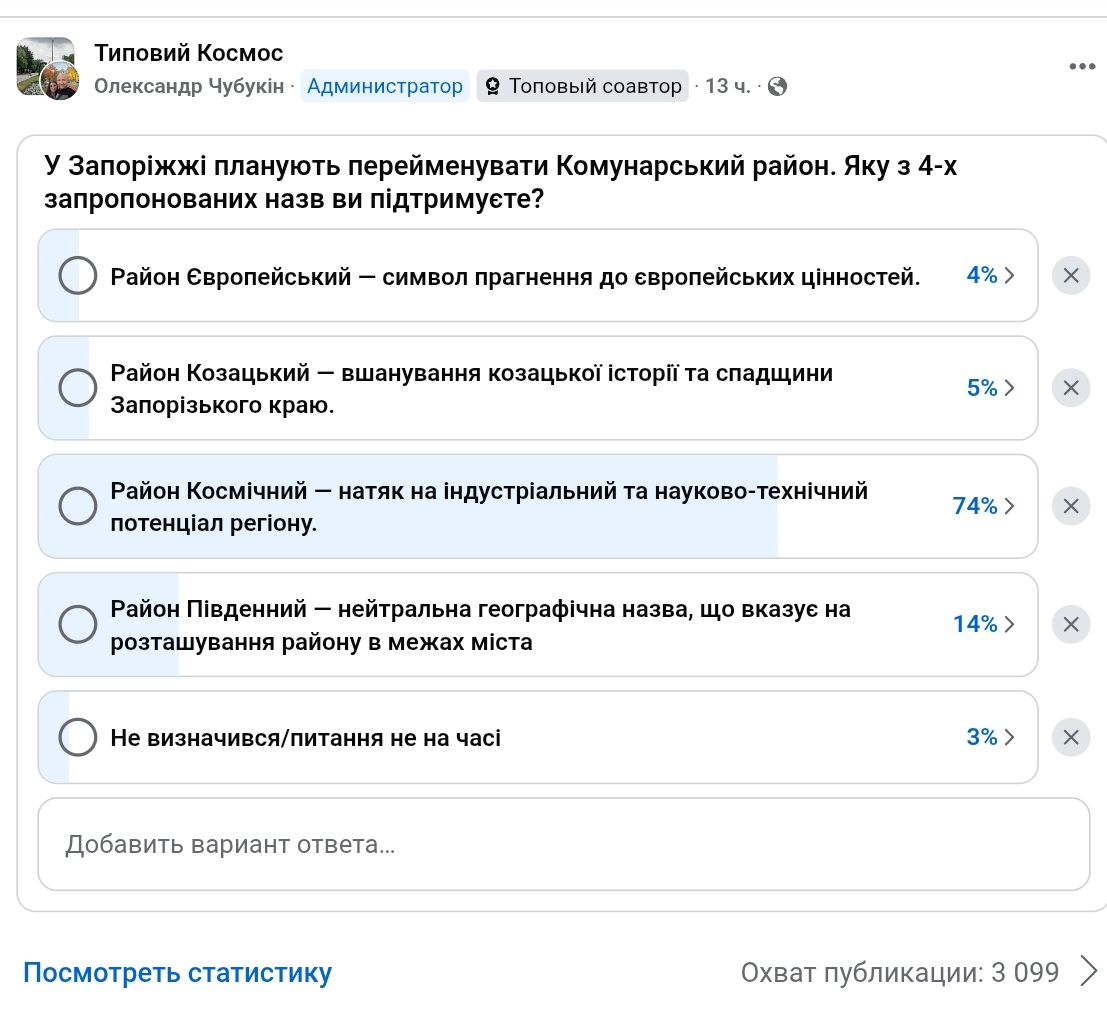This screenshot has width=1107, height=1013.
Task: Click the globe public visibility icon
Action: (776, 87)
